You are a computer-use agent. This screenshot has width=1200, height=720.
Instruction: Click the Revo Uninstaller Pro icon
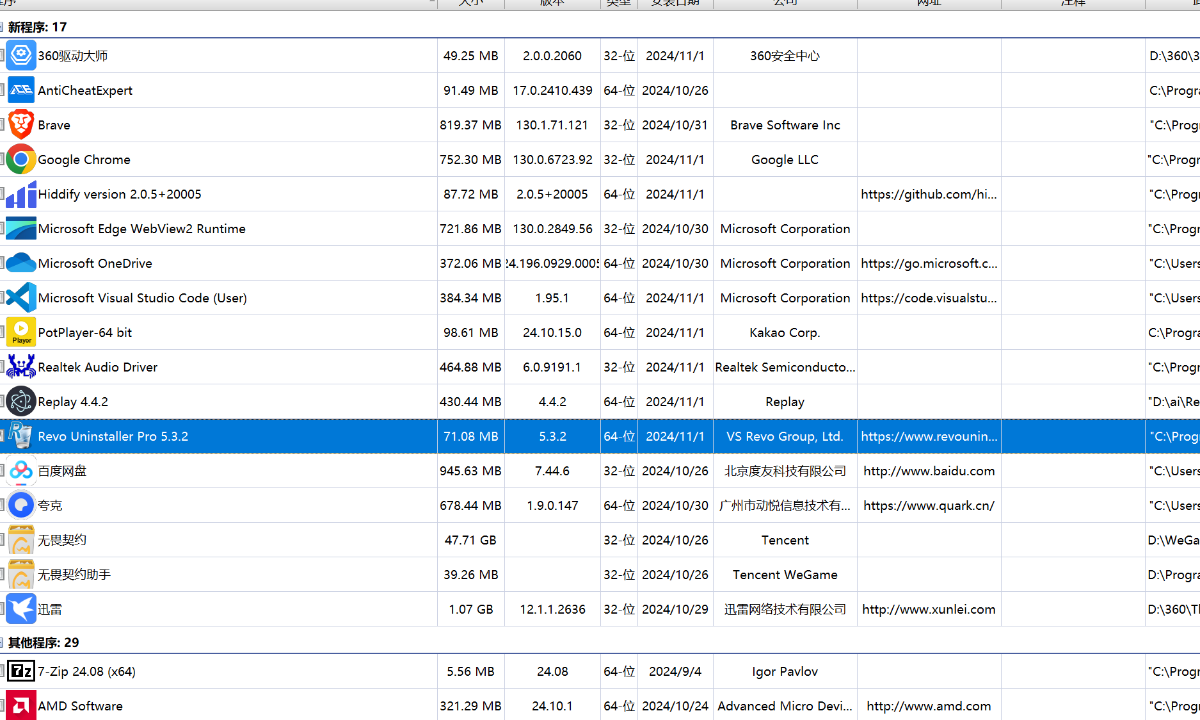(x=21, y=436)
